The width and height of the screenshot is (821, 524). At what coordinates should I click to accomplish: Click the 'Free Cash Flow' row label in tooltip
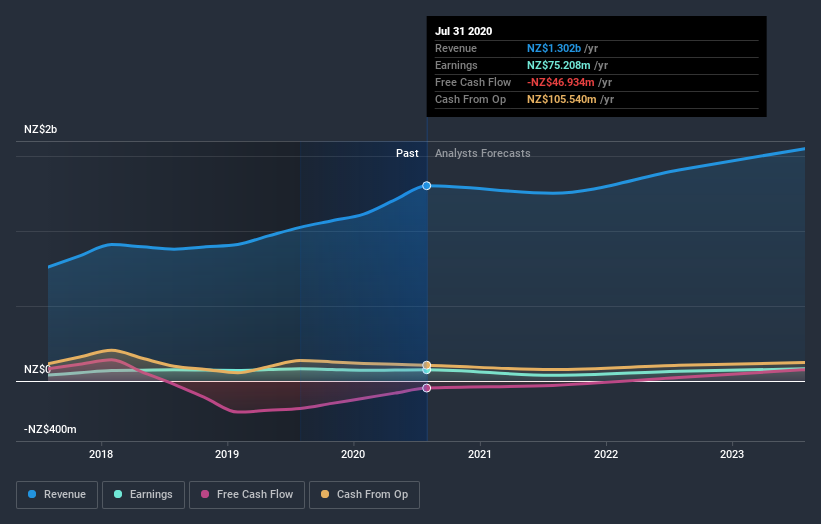473,82
